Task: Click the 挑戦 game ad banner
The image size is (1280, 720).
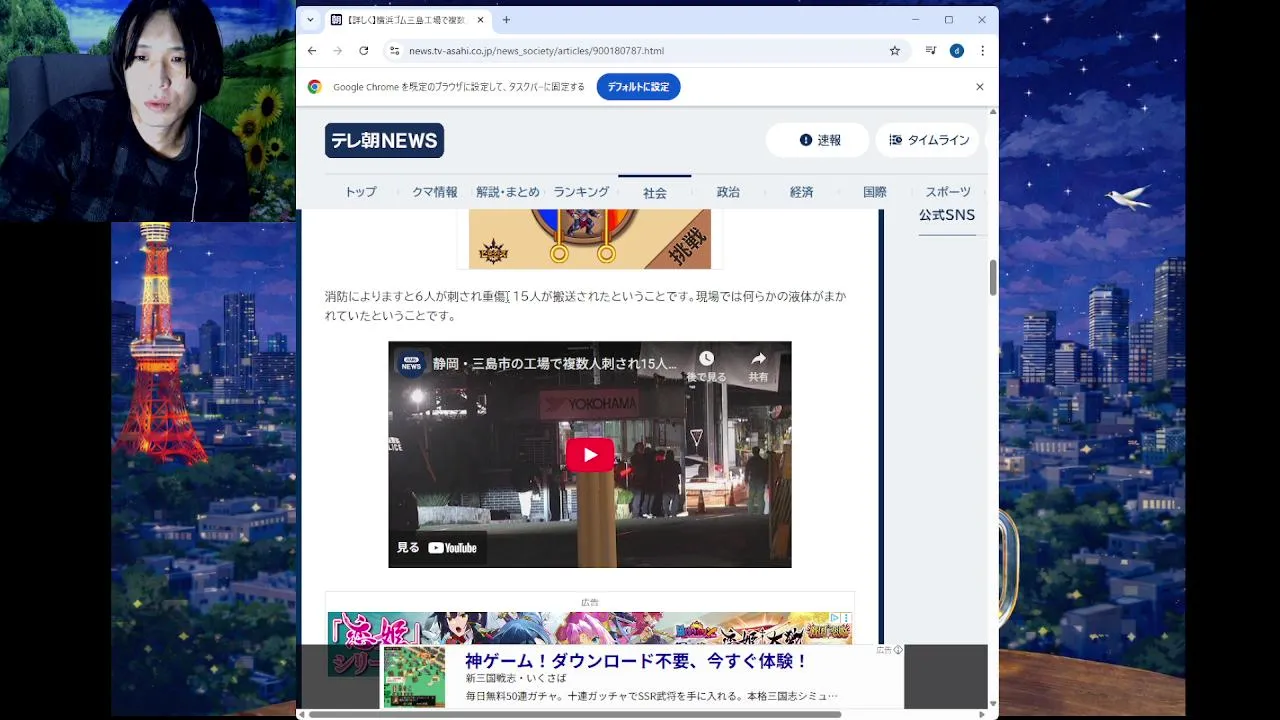Action: pos(590,239)
